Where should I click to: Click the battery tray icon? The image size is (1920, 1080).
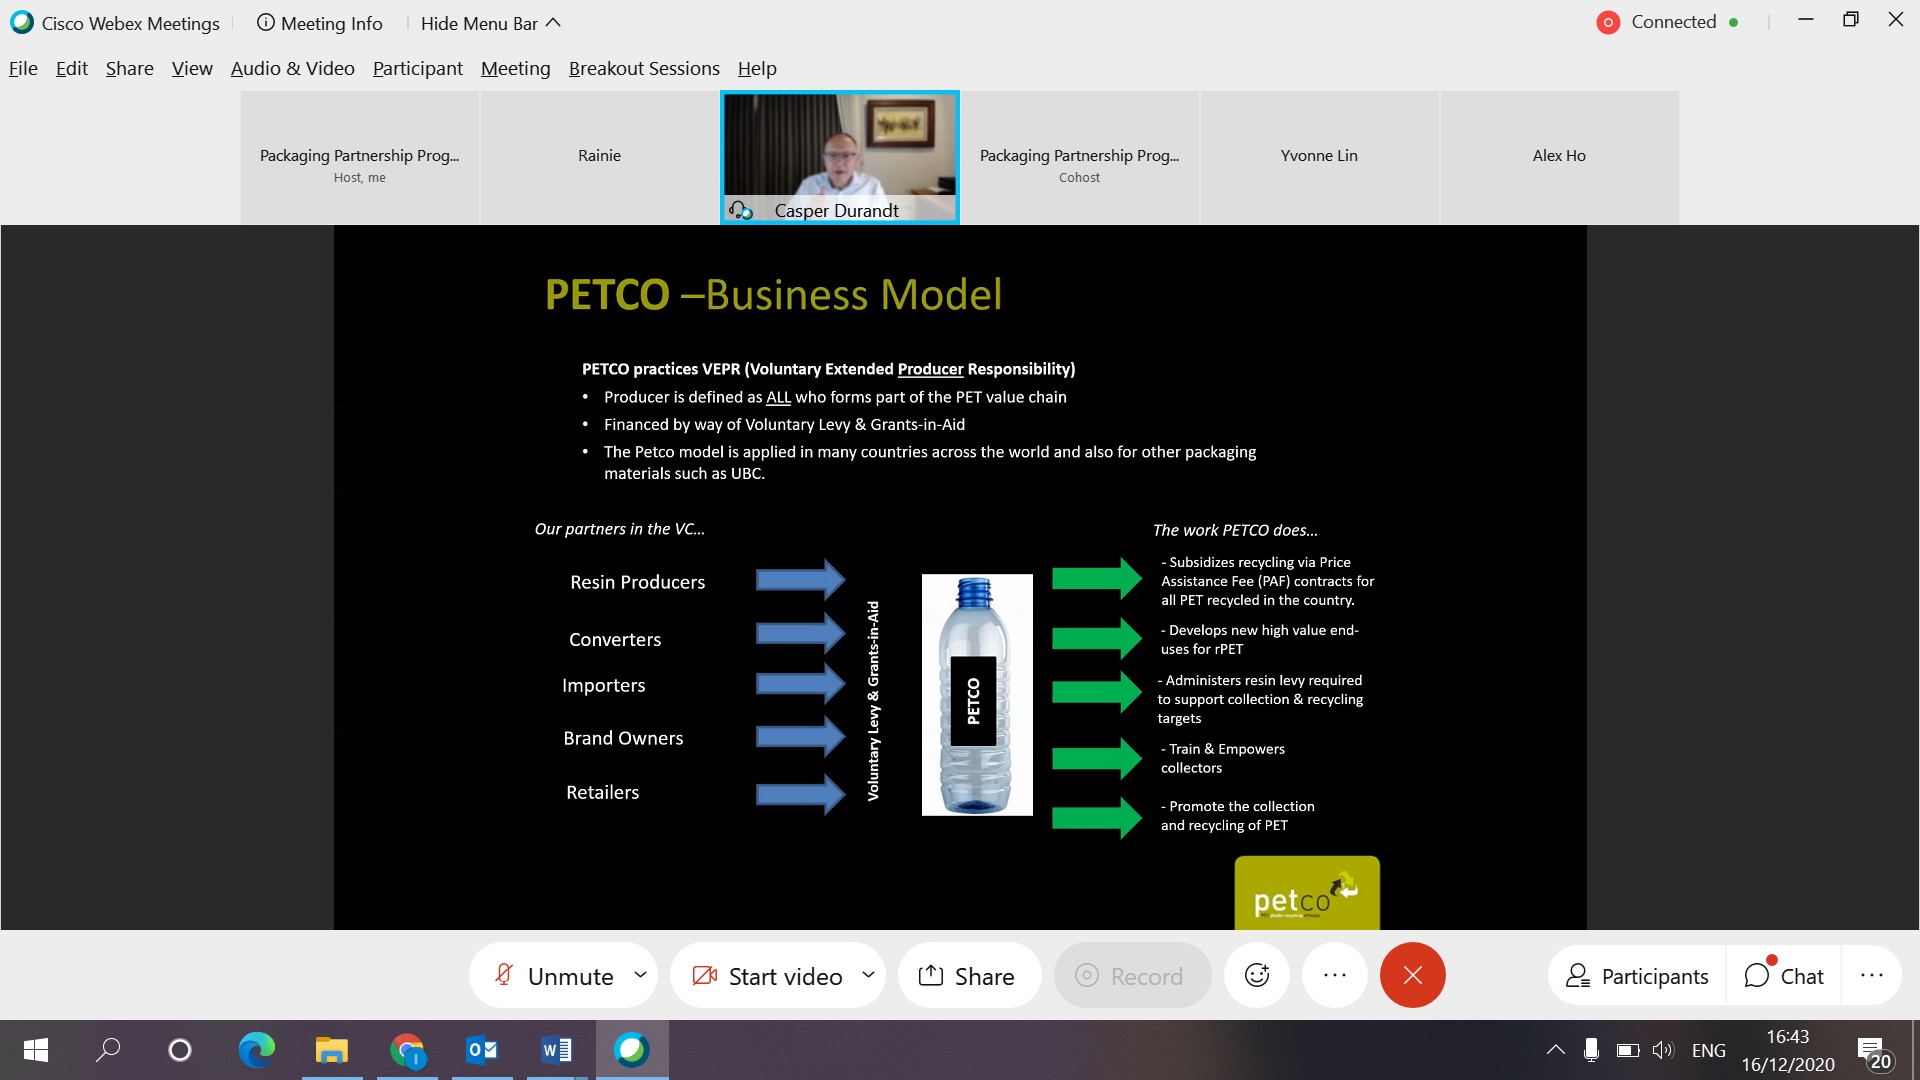click(1628, 1050)
